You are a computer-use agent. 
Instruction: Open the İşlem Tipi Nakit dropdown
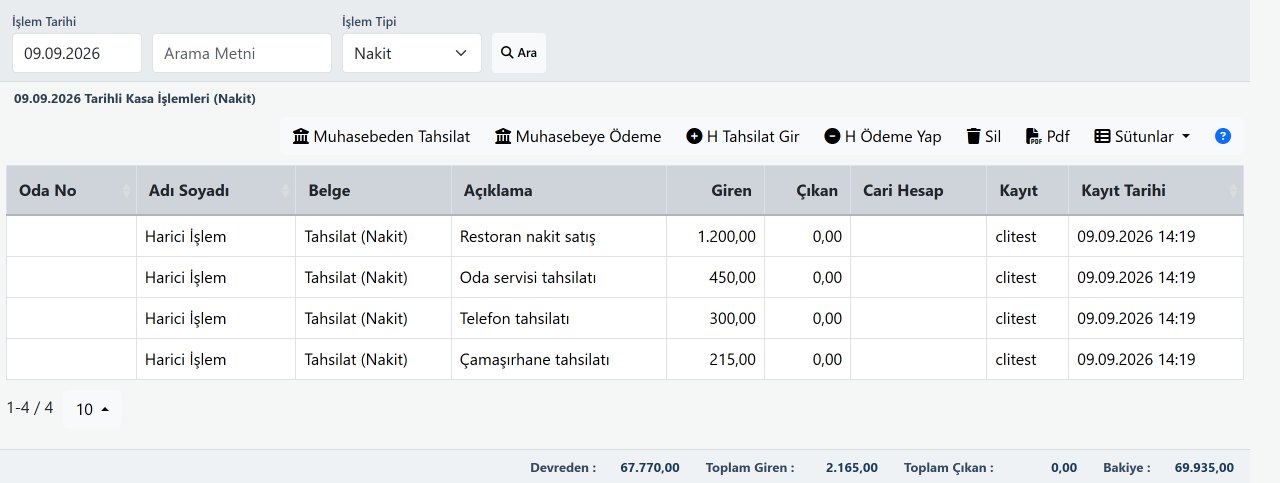pos(412,53)
